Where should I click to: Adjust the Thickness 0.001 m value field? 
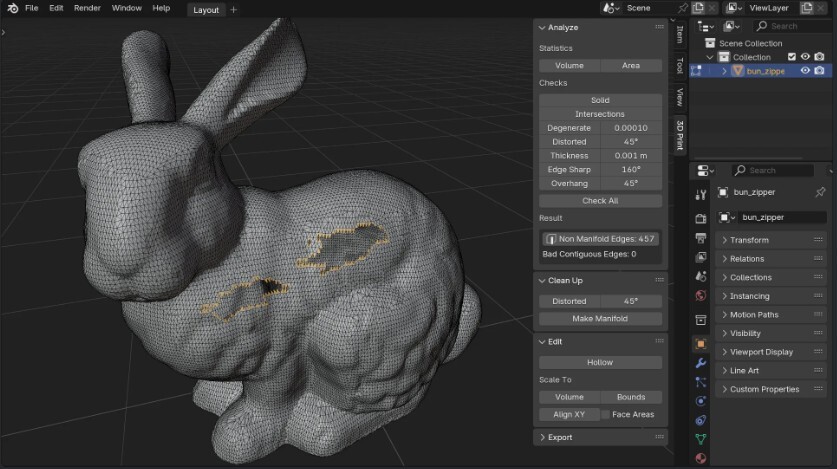coord(631,156)
